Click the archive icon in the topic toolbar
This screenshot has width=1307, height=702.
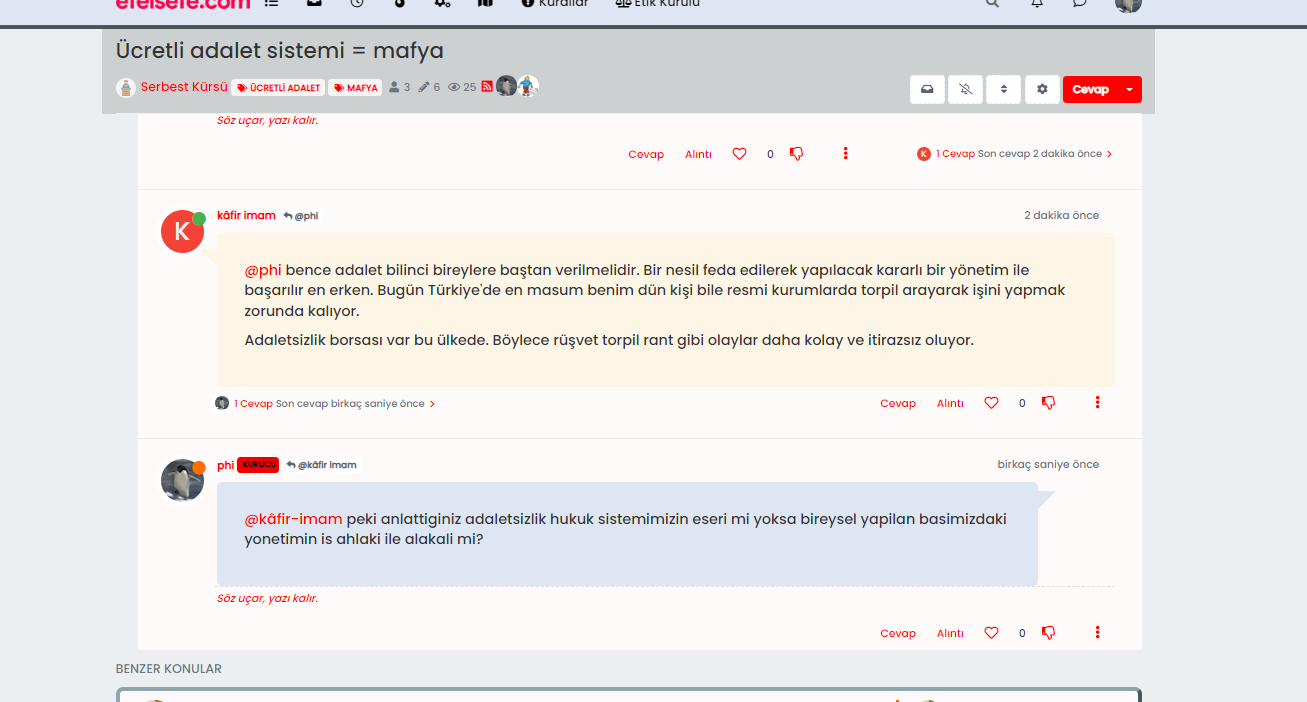pyautogui.click(x=927, y=89)
